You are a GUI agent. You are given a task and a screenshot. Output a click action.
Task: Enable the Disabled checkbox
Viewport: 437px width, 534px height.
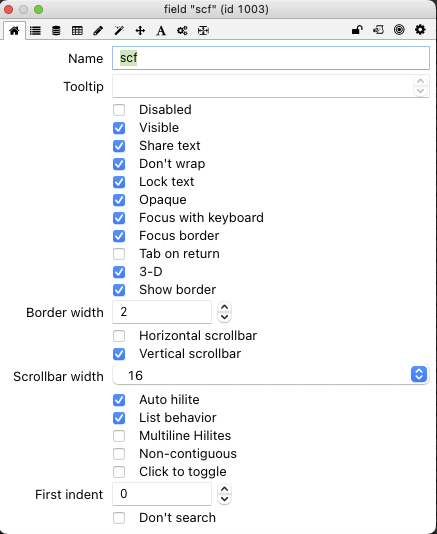119,110
